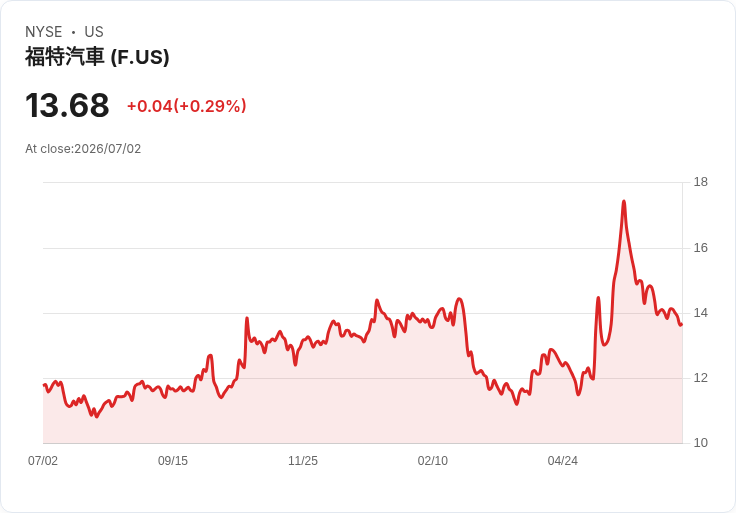Click the NYSE exchange label
736x513 pixels.
44,32
